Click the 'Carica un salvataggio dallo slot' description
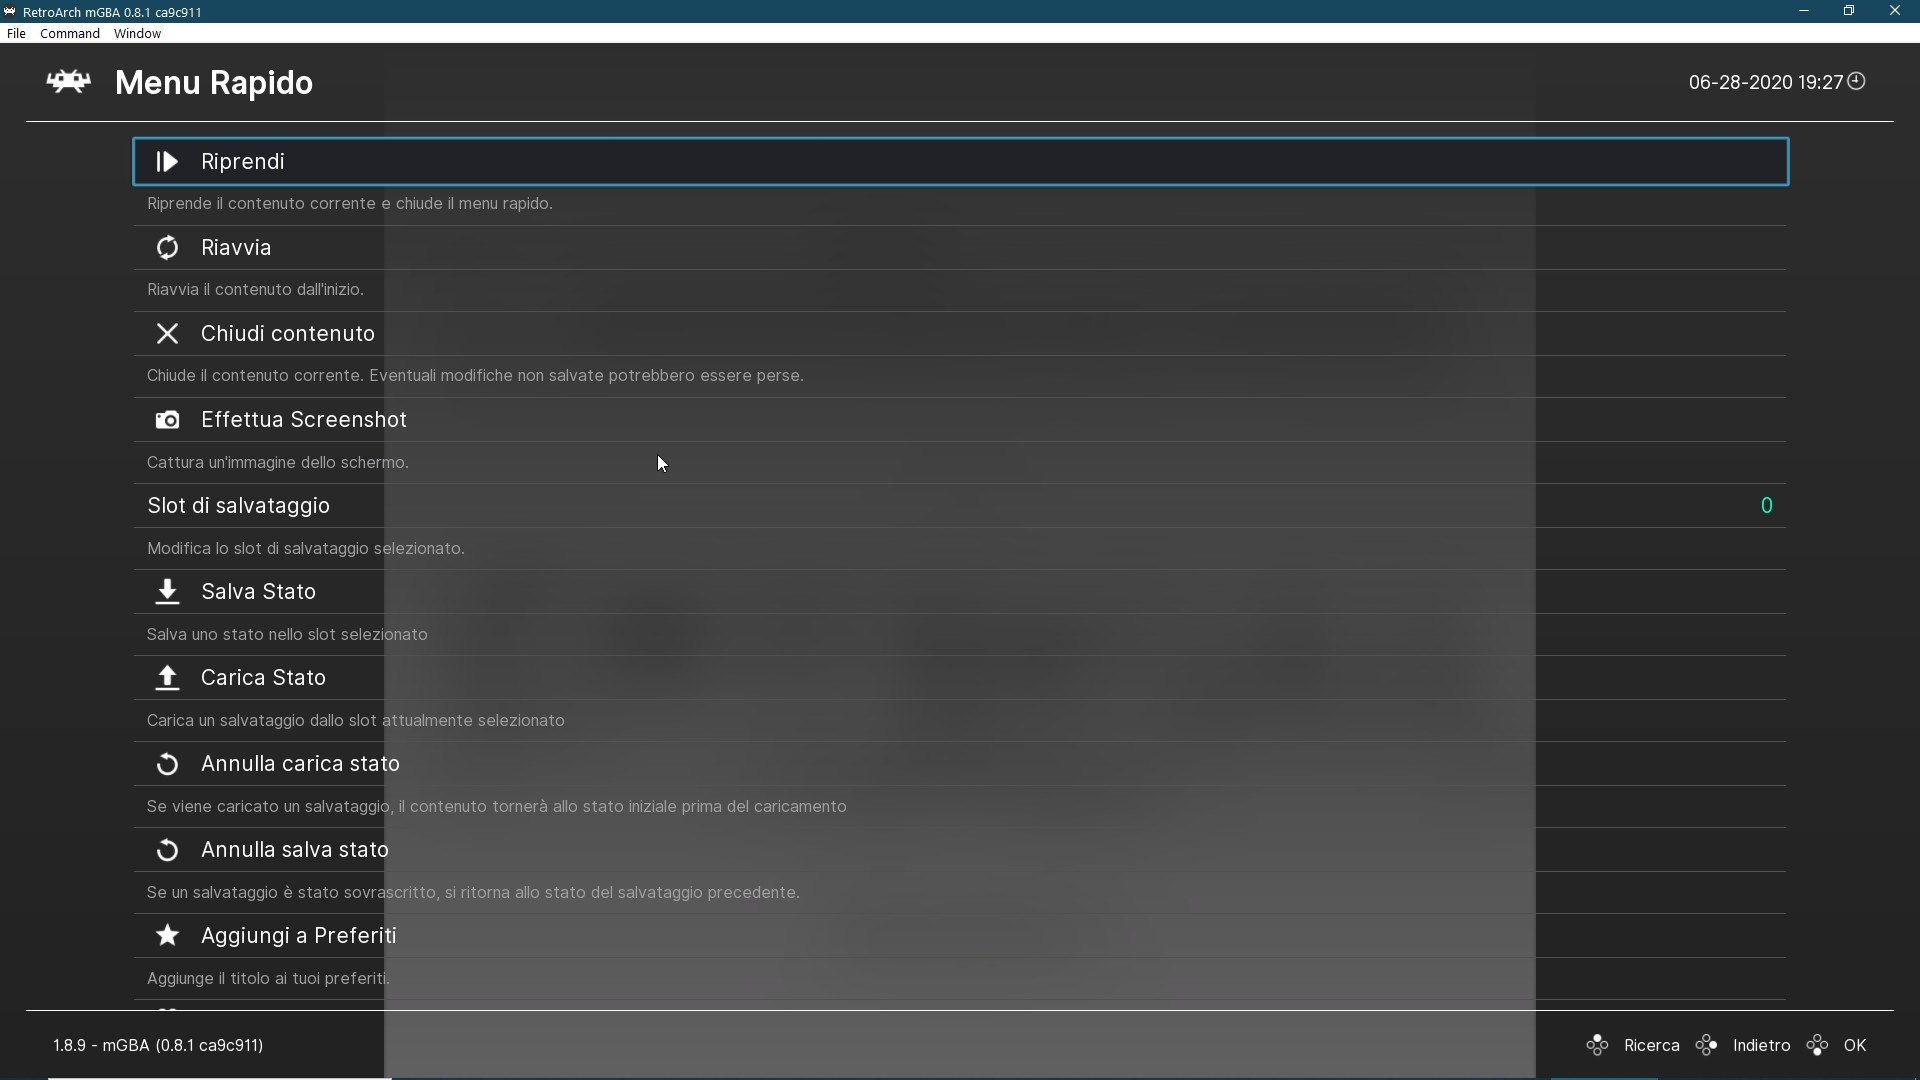 pyautogui.click(x=356, y=720)
